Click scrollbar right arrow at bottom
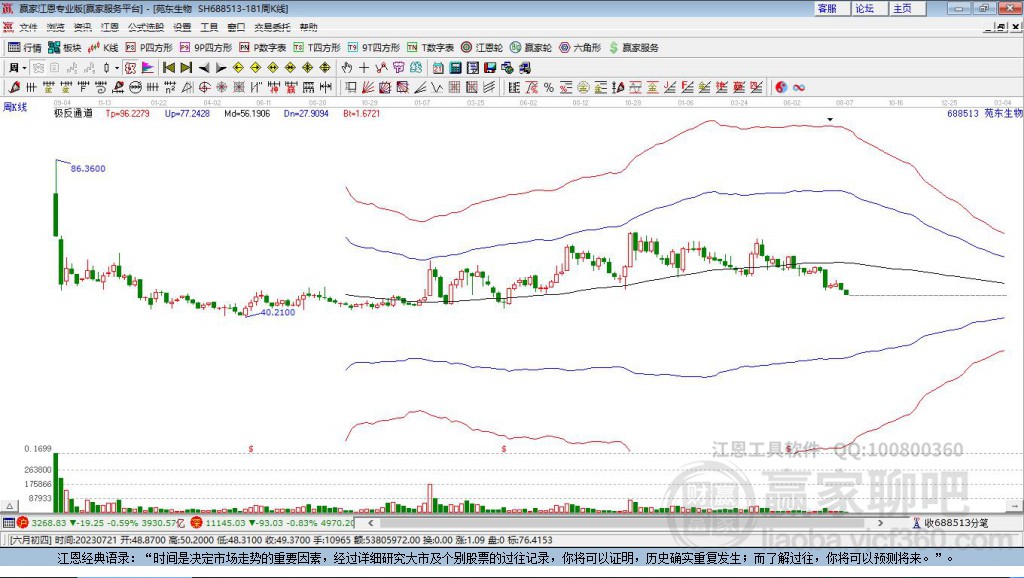 coord(880,523)
